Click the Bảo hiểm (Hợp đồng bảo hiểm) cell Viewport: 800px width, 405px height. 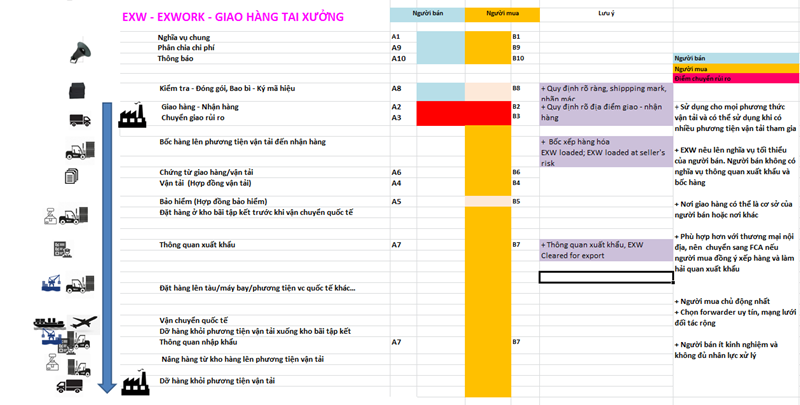[213, 201]
